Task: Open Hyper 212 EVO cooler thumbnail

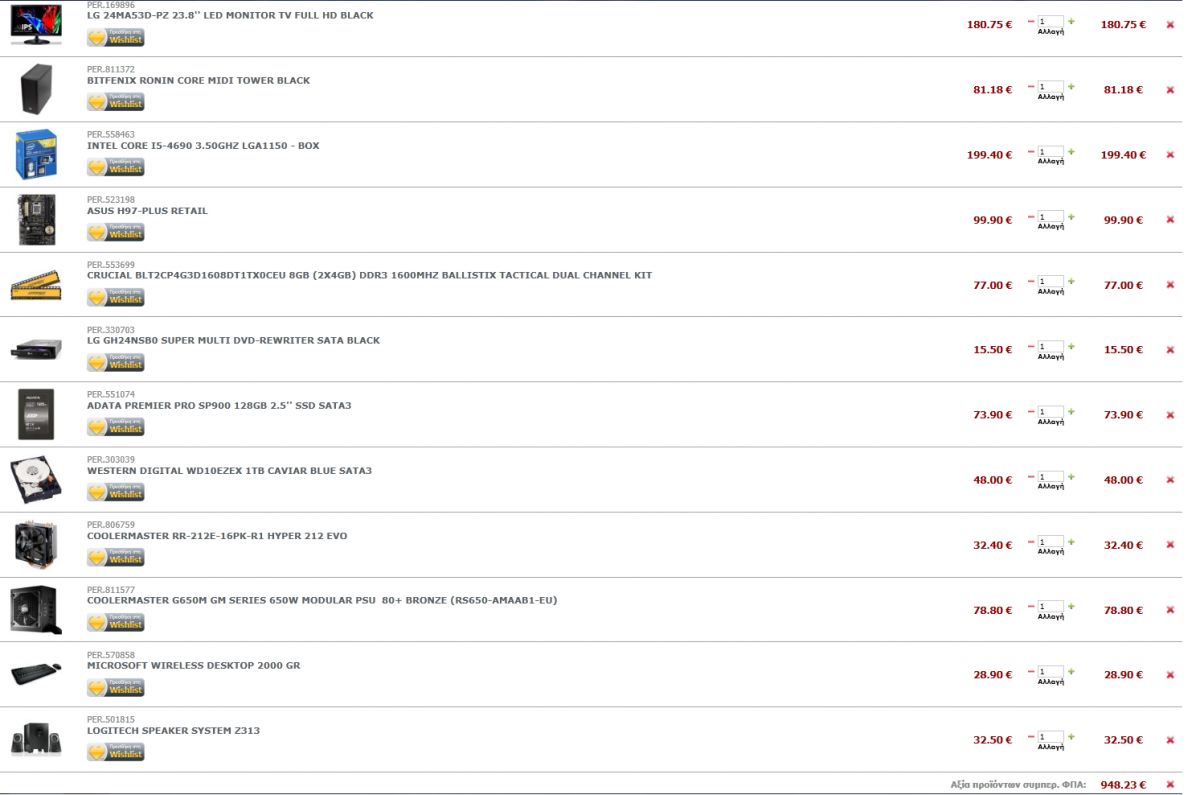Action: [x=36, y=544]
